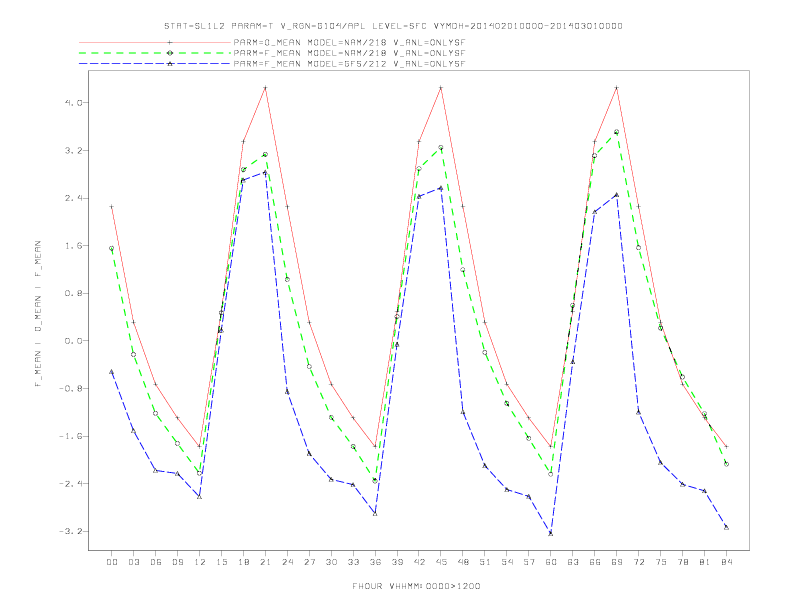This screenshot has width=792, height=612.
Task: Click x-axis forecast hour label 54
Action: (x=507, y=562)
